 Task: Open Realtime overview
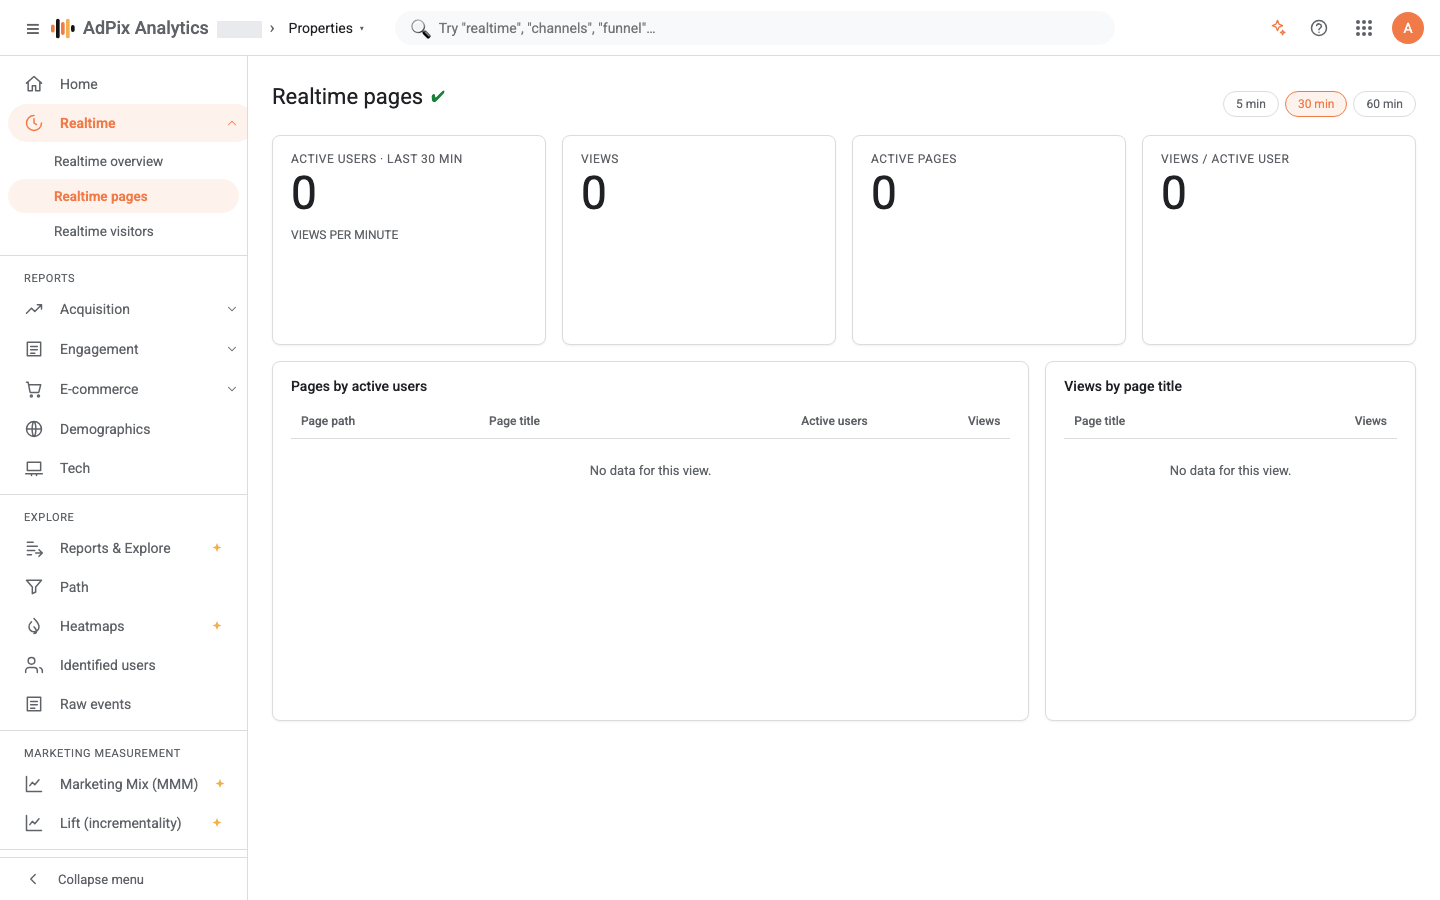point(124,161)
